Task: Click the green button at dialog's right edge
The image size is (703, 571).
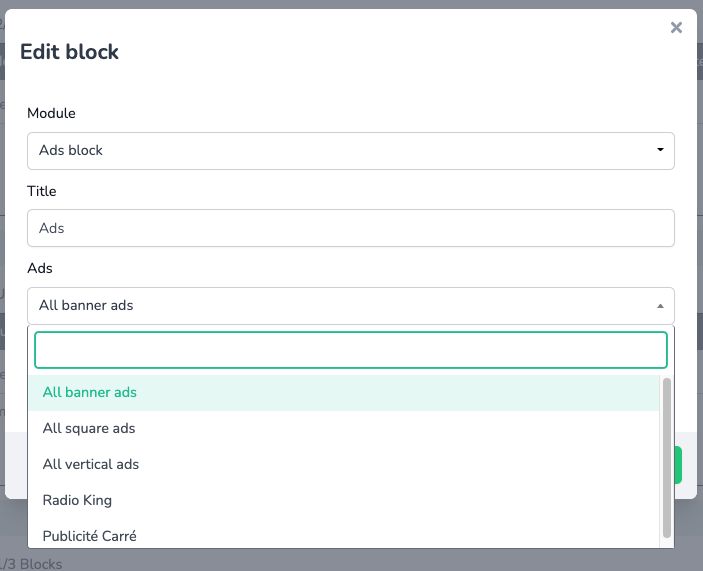Action: tap(679, 466)
